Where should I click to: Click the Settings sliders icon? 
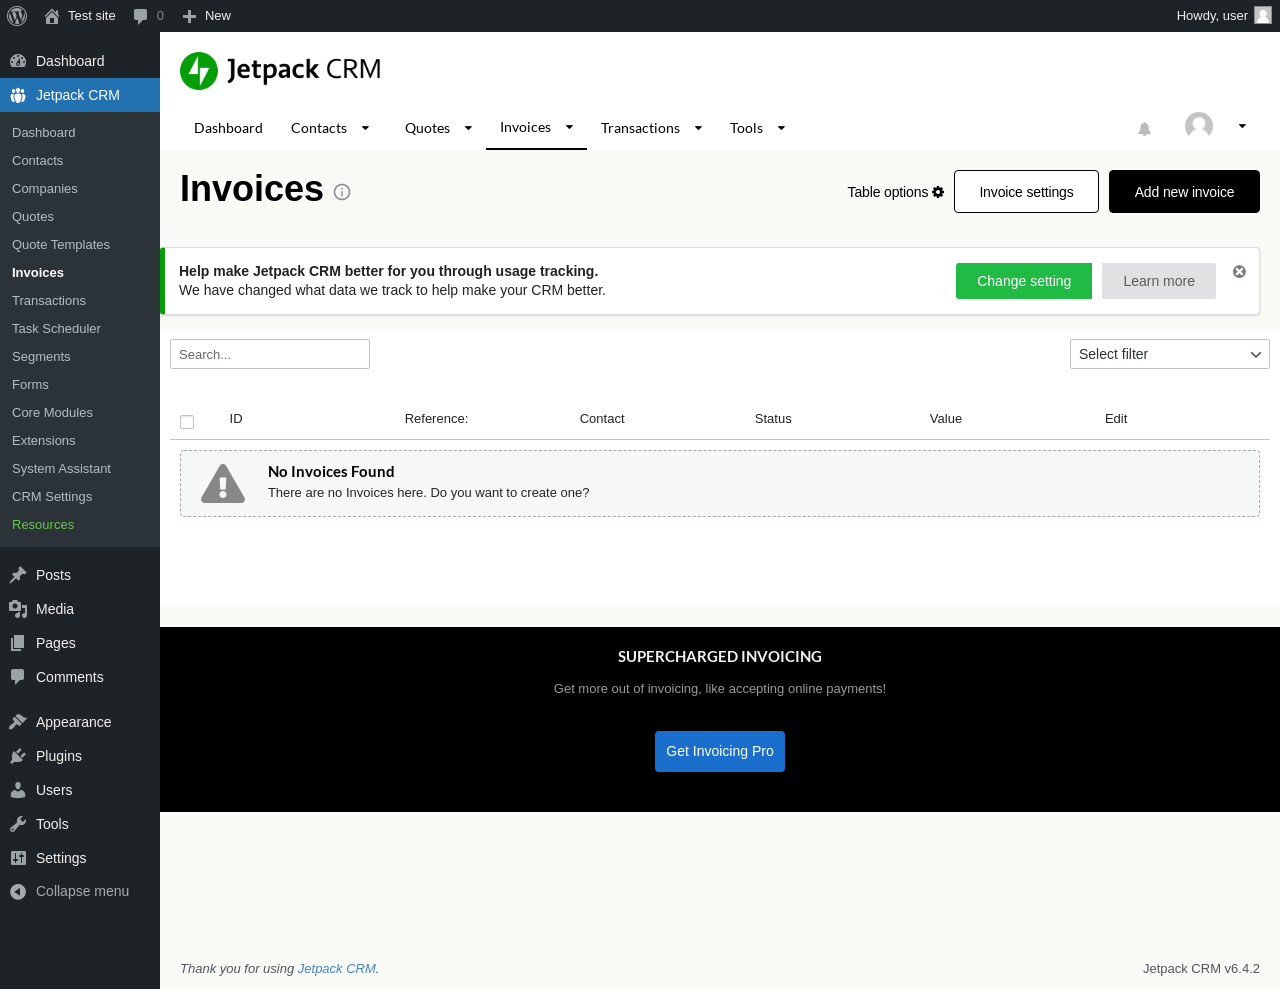click(x=18, y=858)
